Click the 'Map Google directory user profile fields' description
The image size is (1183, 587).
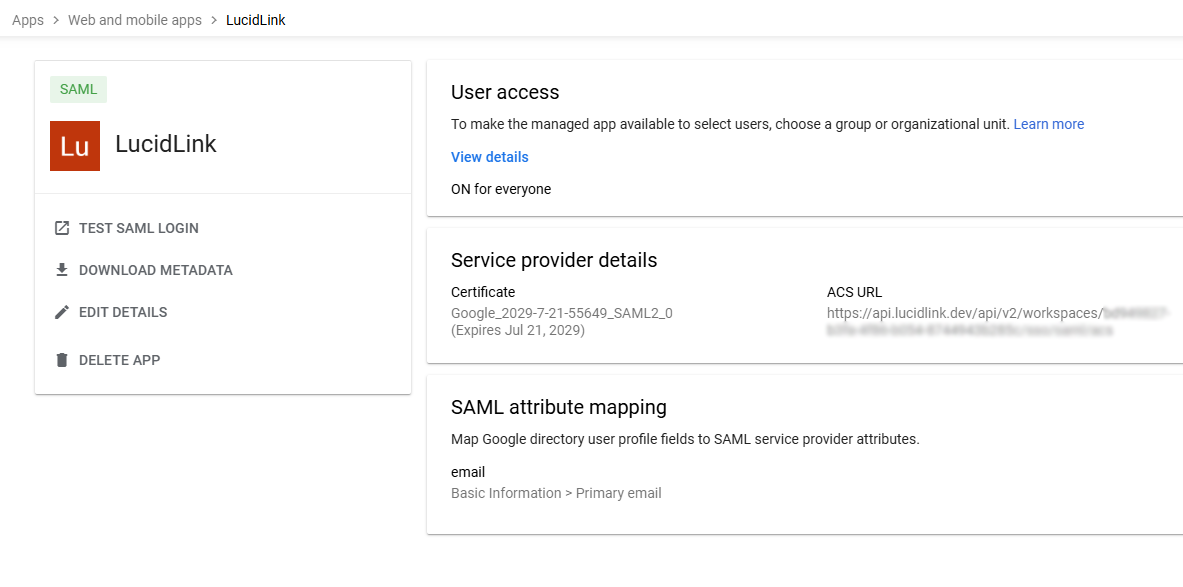[x=685, y=439]
